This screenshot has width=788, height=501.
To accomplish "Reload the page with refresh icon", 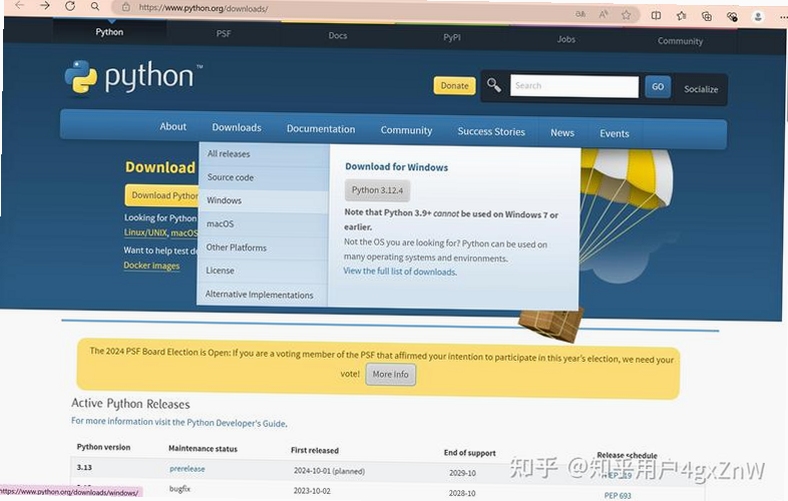I will click(70, 6).
